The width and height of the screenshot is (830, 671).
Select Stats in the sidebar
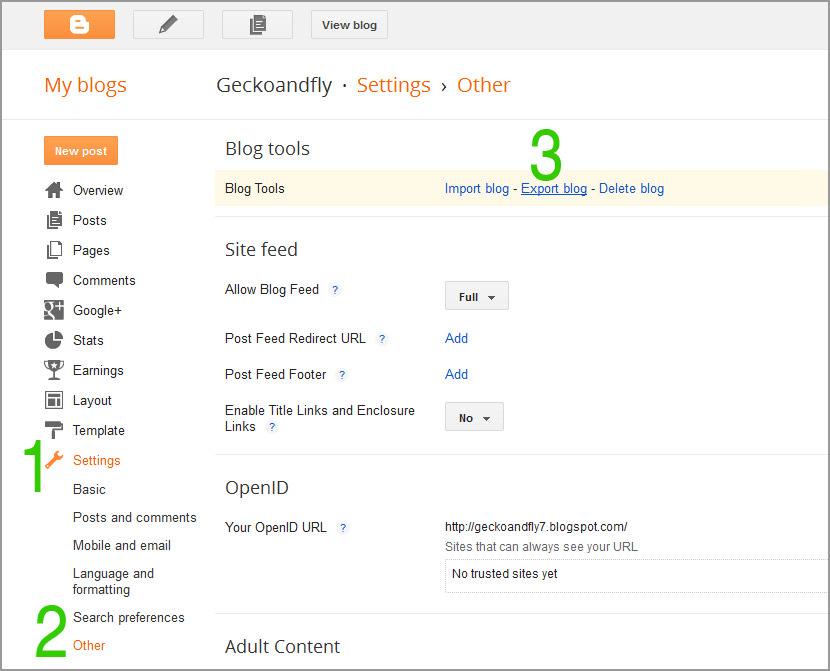pyautogui.click(x=88, y=340)
